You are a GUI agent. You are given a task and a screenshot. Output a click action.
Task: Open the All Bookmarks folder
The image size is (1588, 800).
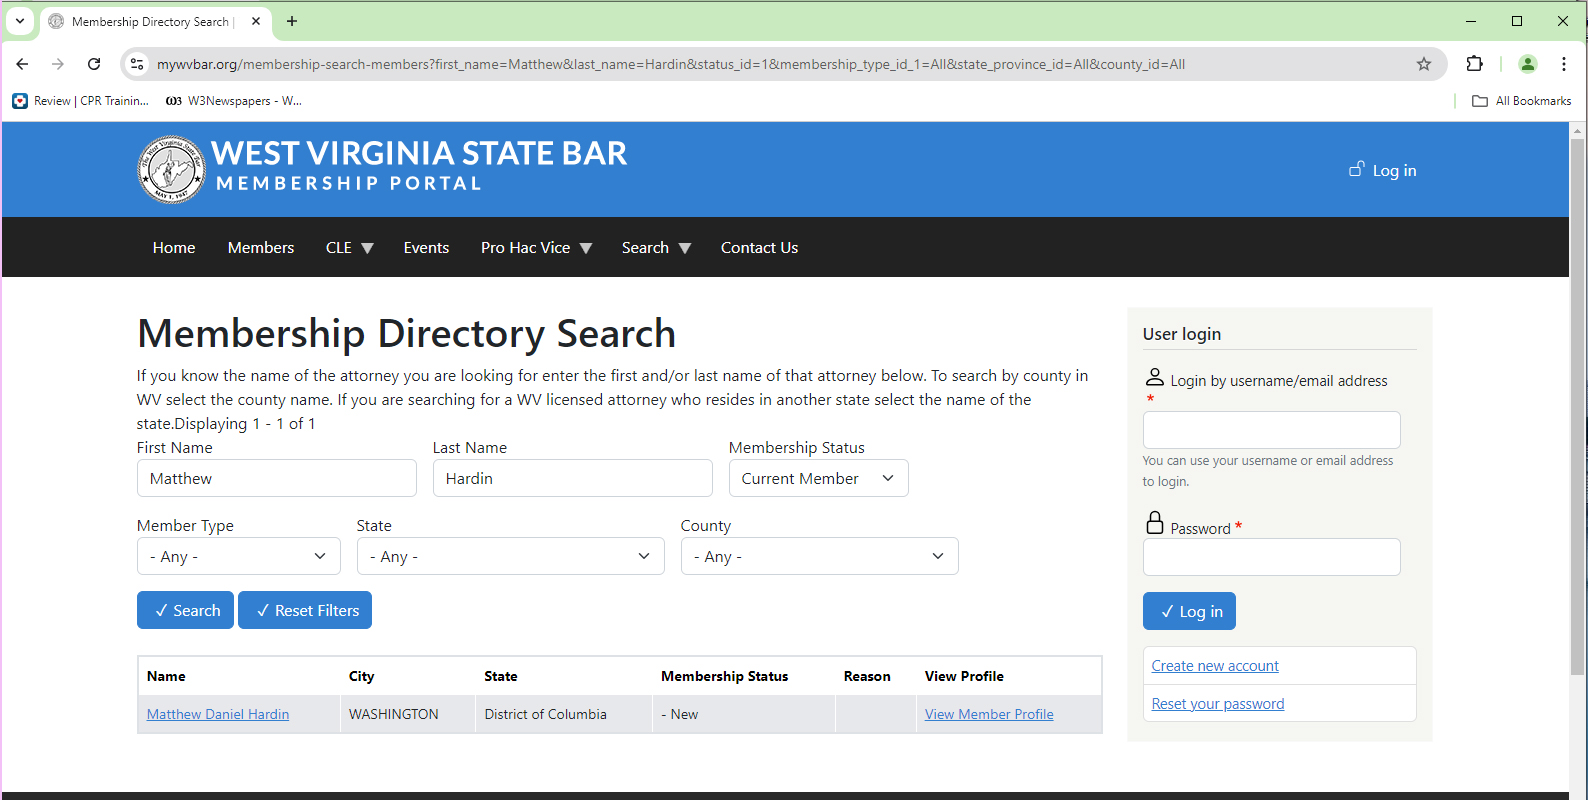[1522, 101]
